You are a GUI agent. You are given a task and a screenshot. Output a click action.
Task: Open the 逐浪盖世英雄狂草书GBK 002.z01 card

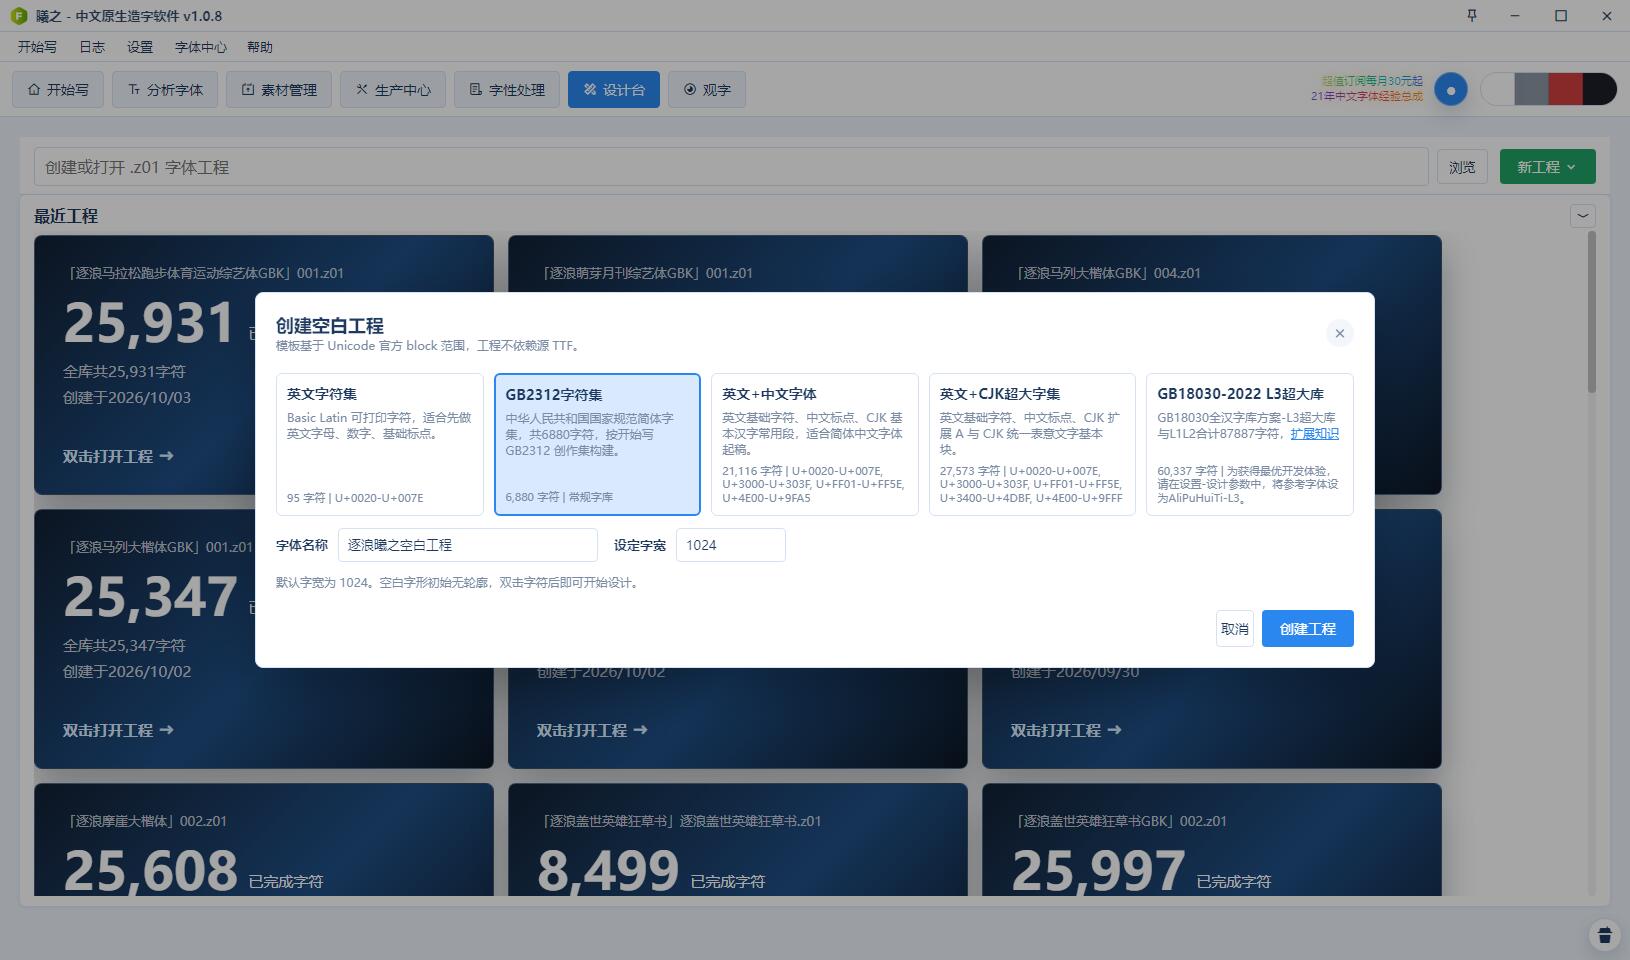(1212, 839)
